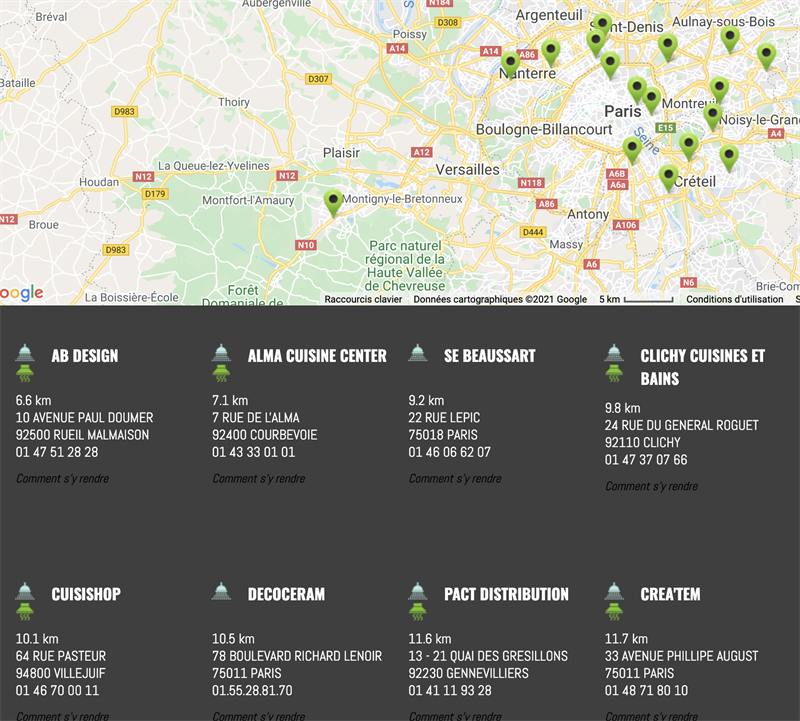Open Comment s'y rendre for ALMA CUISINE CENTER
800x721 pixels.
tap(259, 479)
